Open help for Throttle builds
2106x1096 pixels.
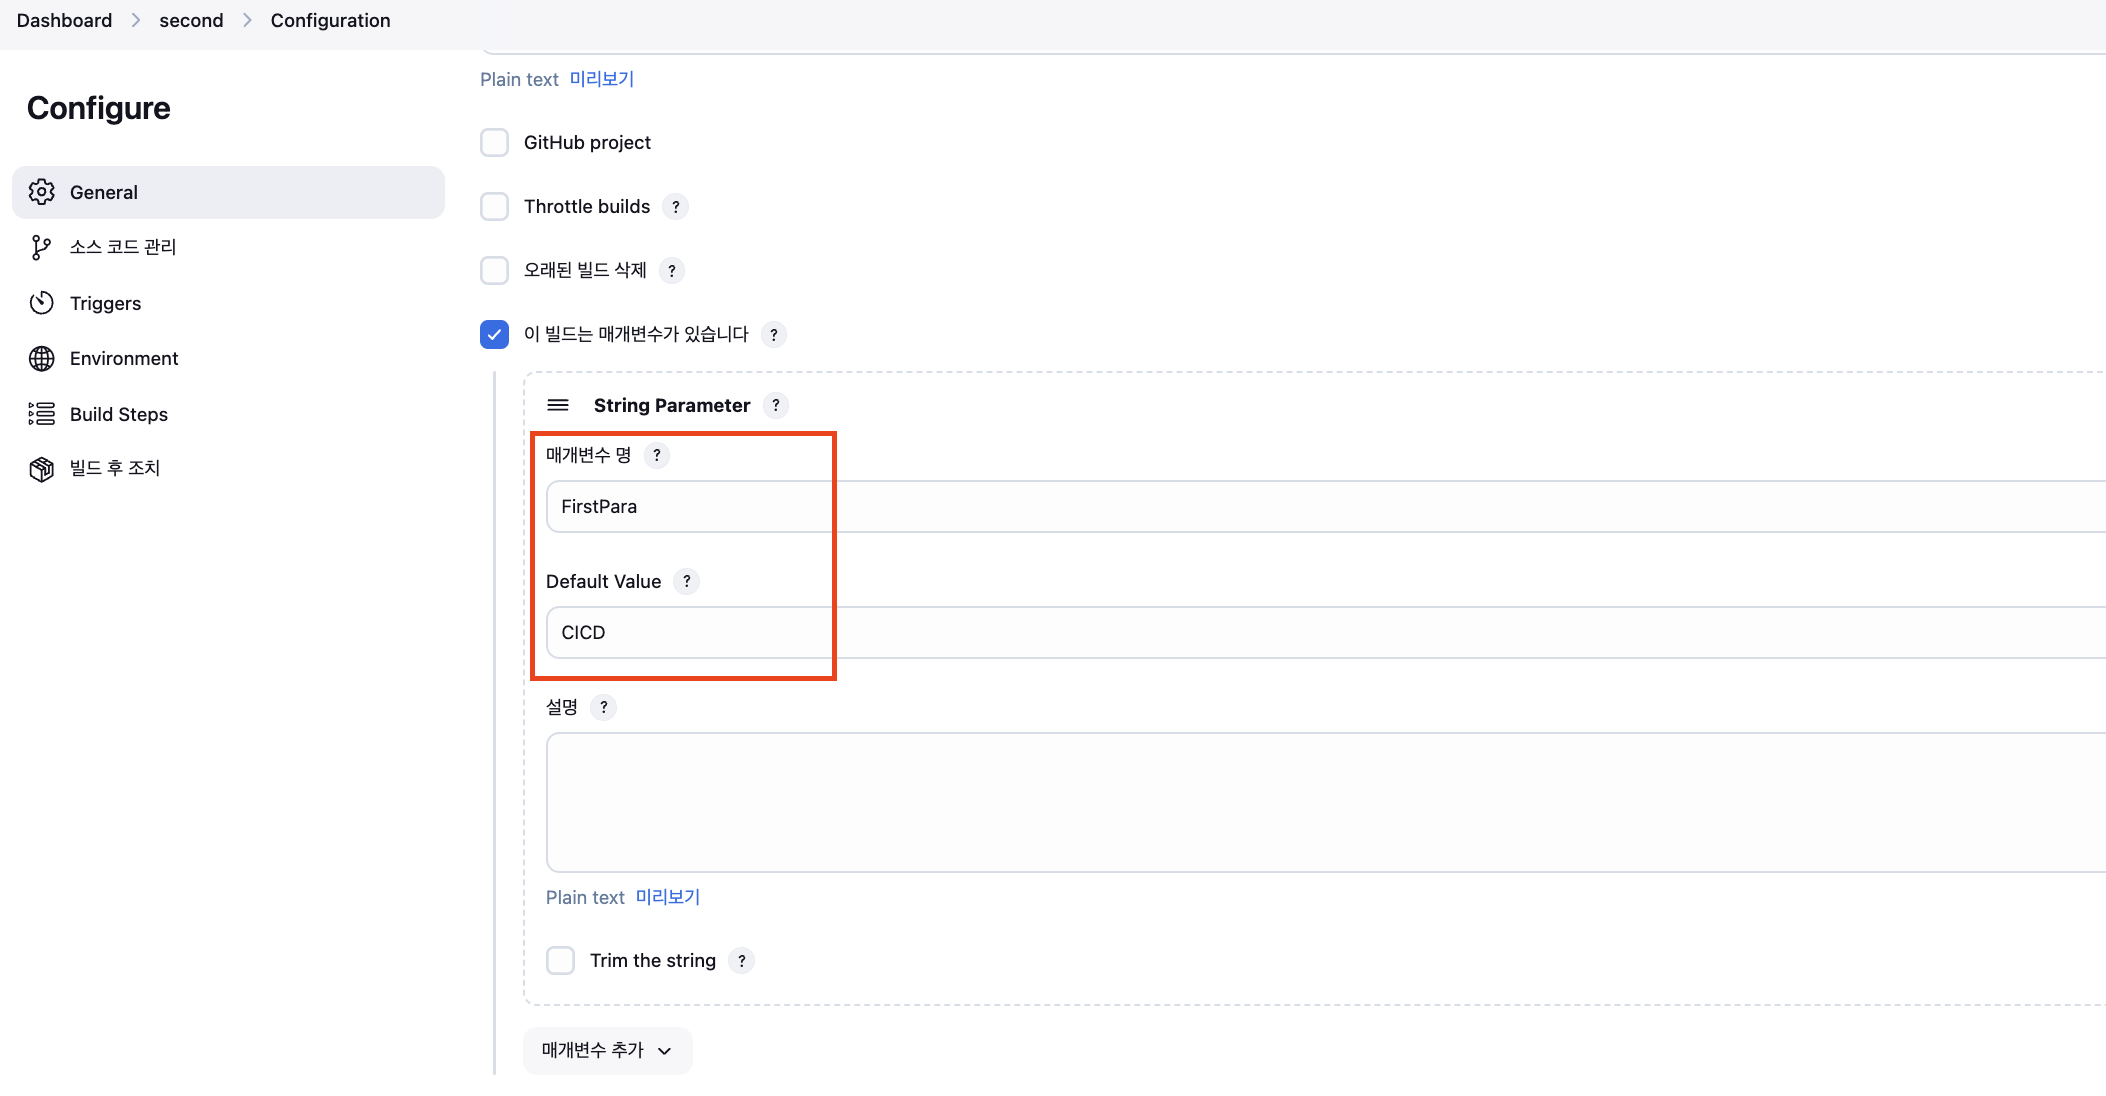coord(676,207)
